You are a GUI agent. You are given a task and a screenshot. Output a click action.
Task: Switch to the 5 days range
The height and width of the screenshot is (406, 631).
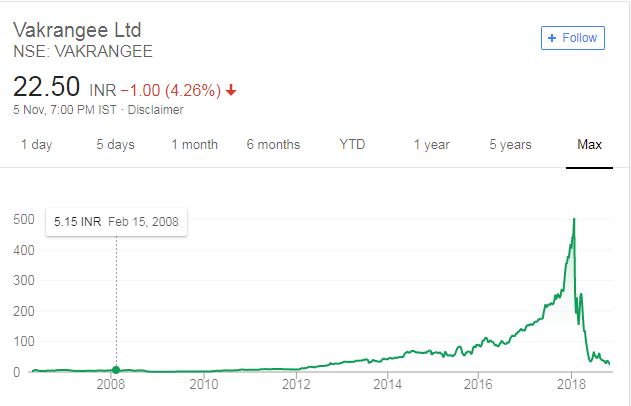point(115,145)
